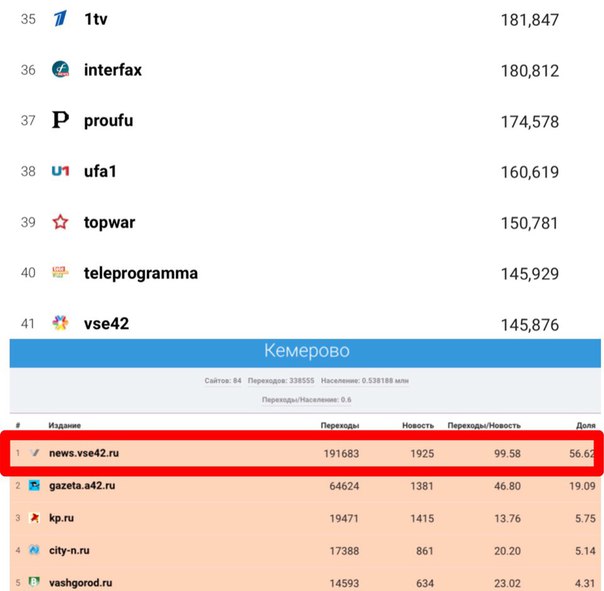Click the interfax round logo icon

click(x=60, y=69)
